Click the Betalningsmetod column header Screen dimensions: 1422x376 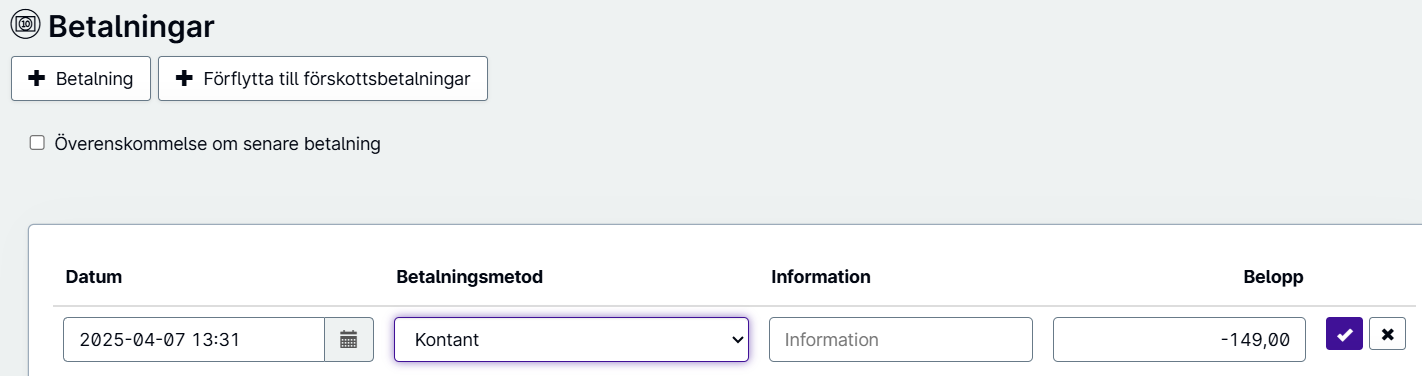click(470, 277)
